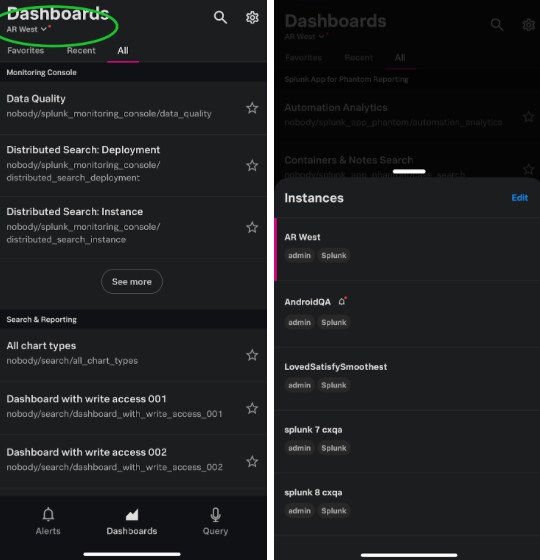Select the LovedSatisfySmoothest instance

tap(407, 378)
